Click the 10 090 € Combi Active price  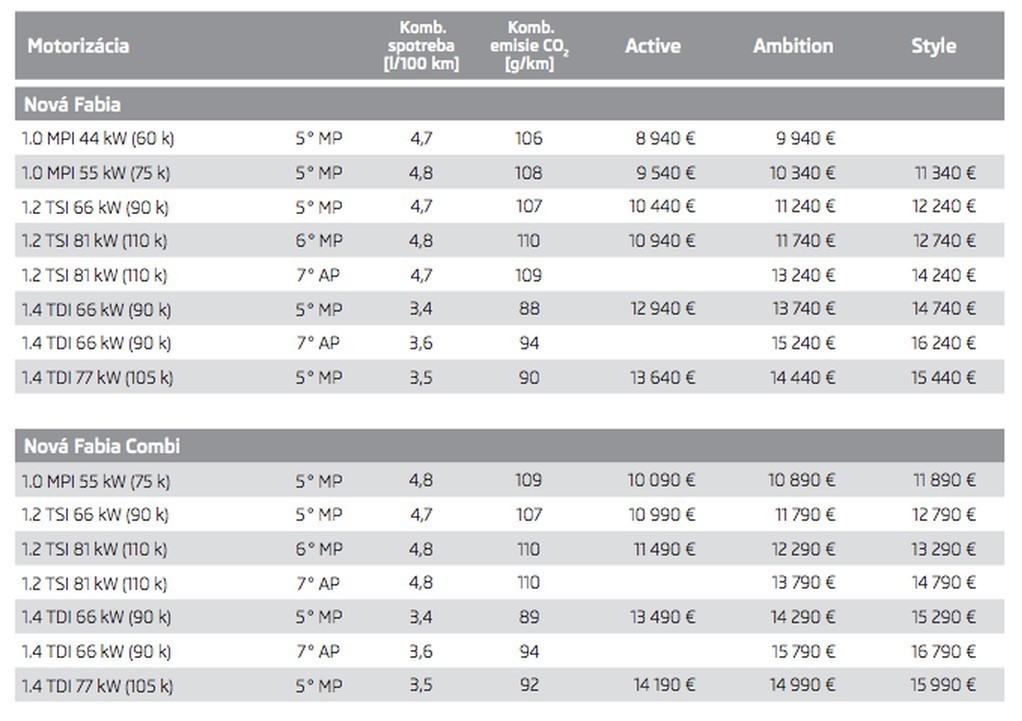click(x=661, y=481)
